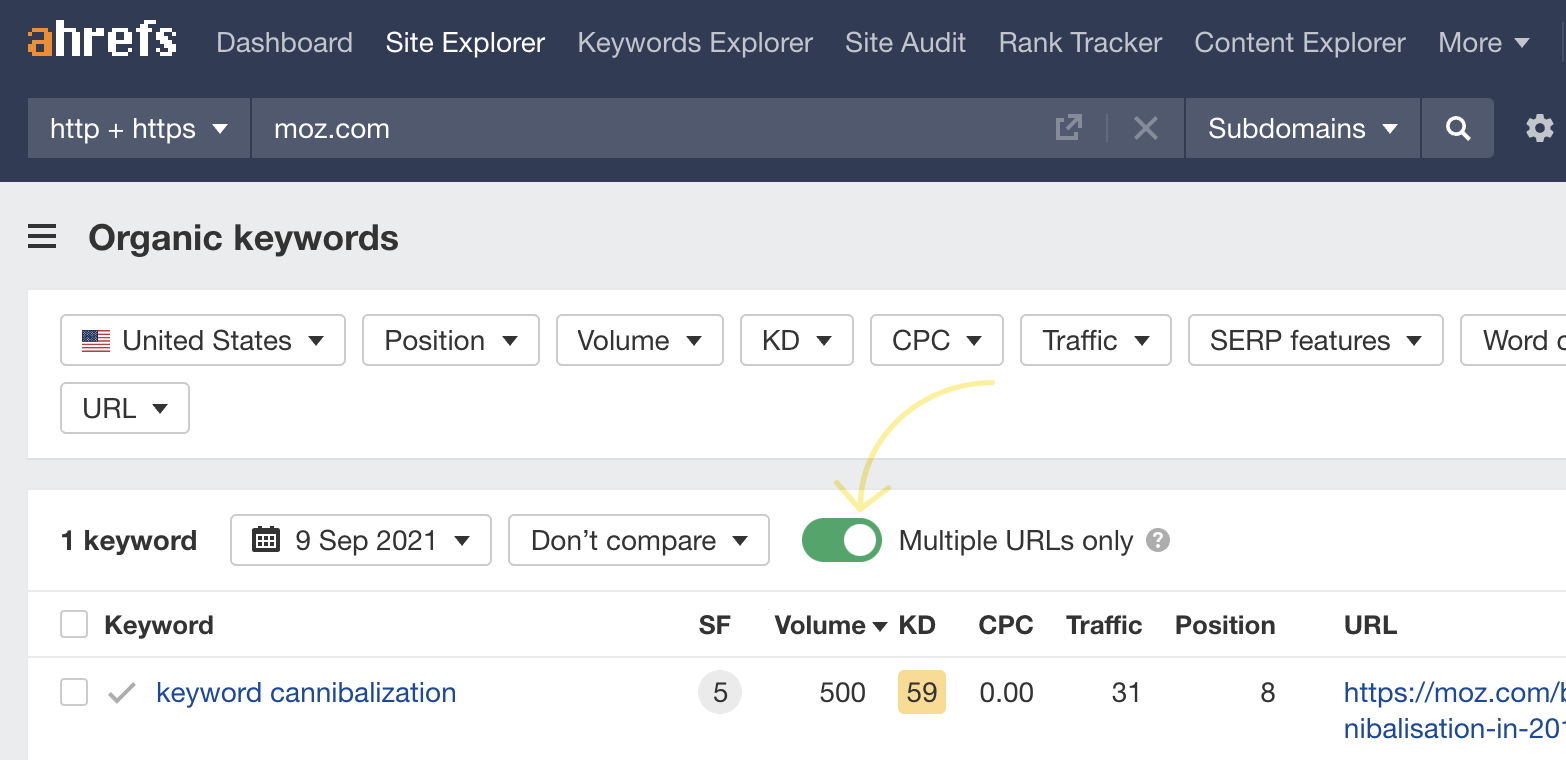1566x760 pixels.
Task: Run the search with the magnifier icon
Action: [x=1457, y=128]
